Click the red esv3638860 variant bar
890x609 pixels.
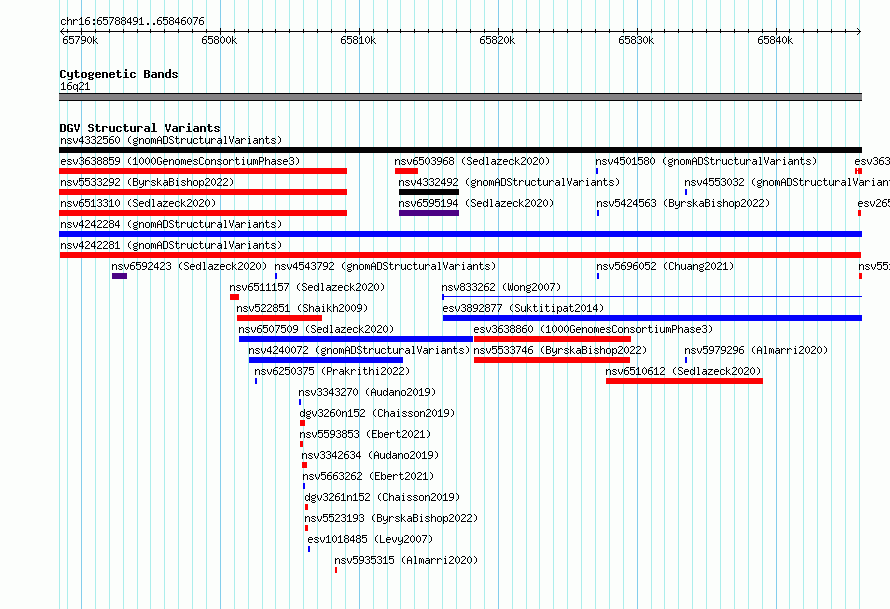552,339
